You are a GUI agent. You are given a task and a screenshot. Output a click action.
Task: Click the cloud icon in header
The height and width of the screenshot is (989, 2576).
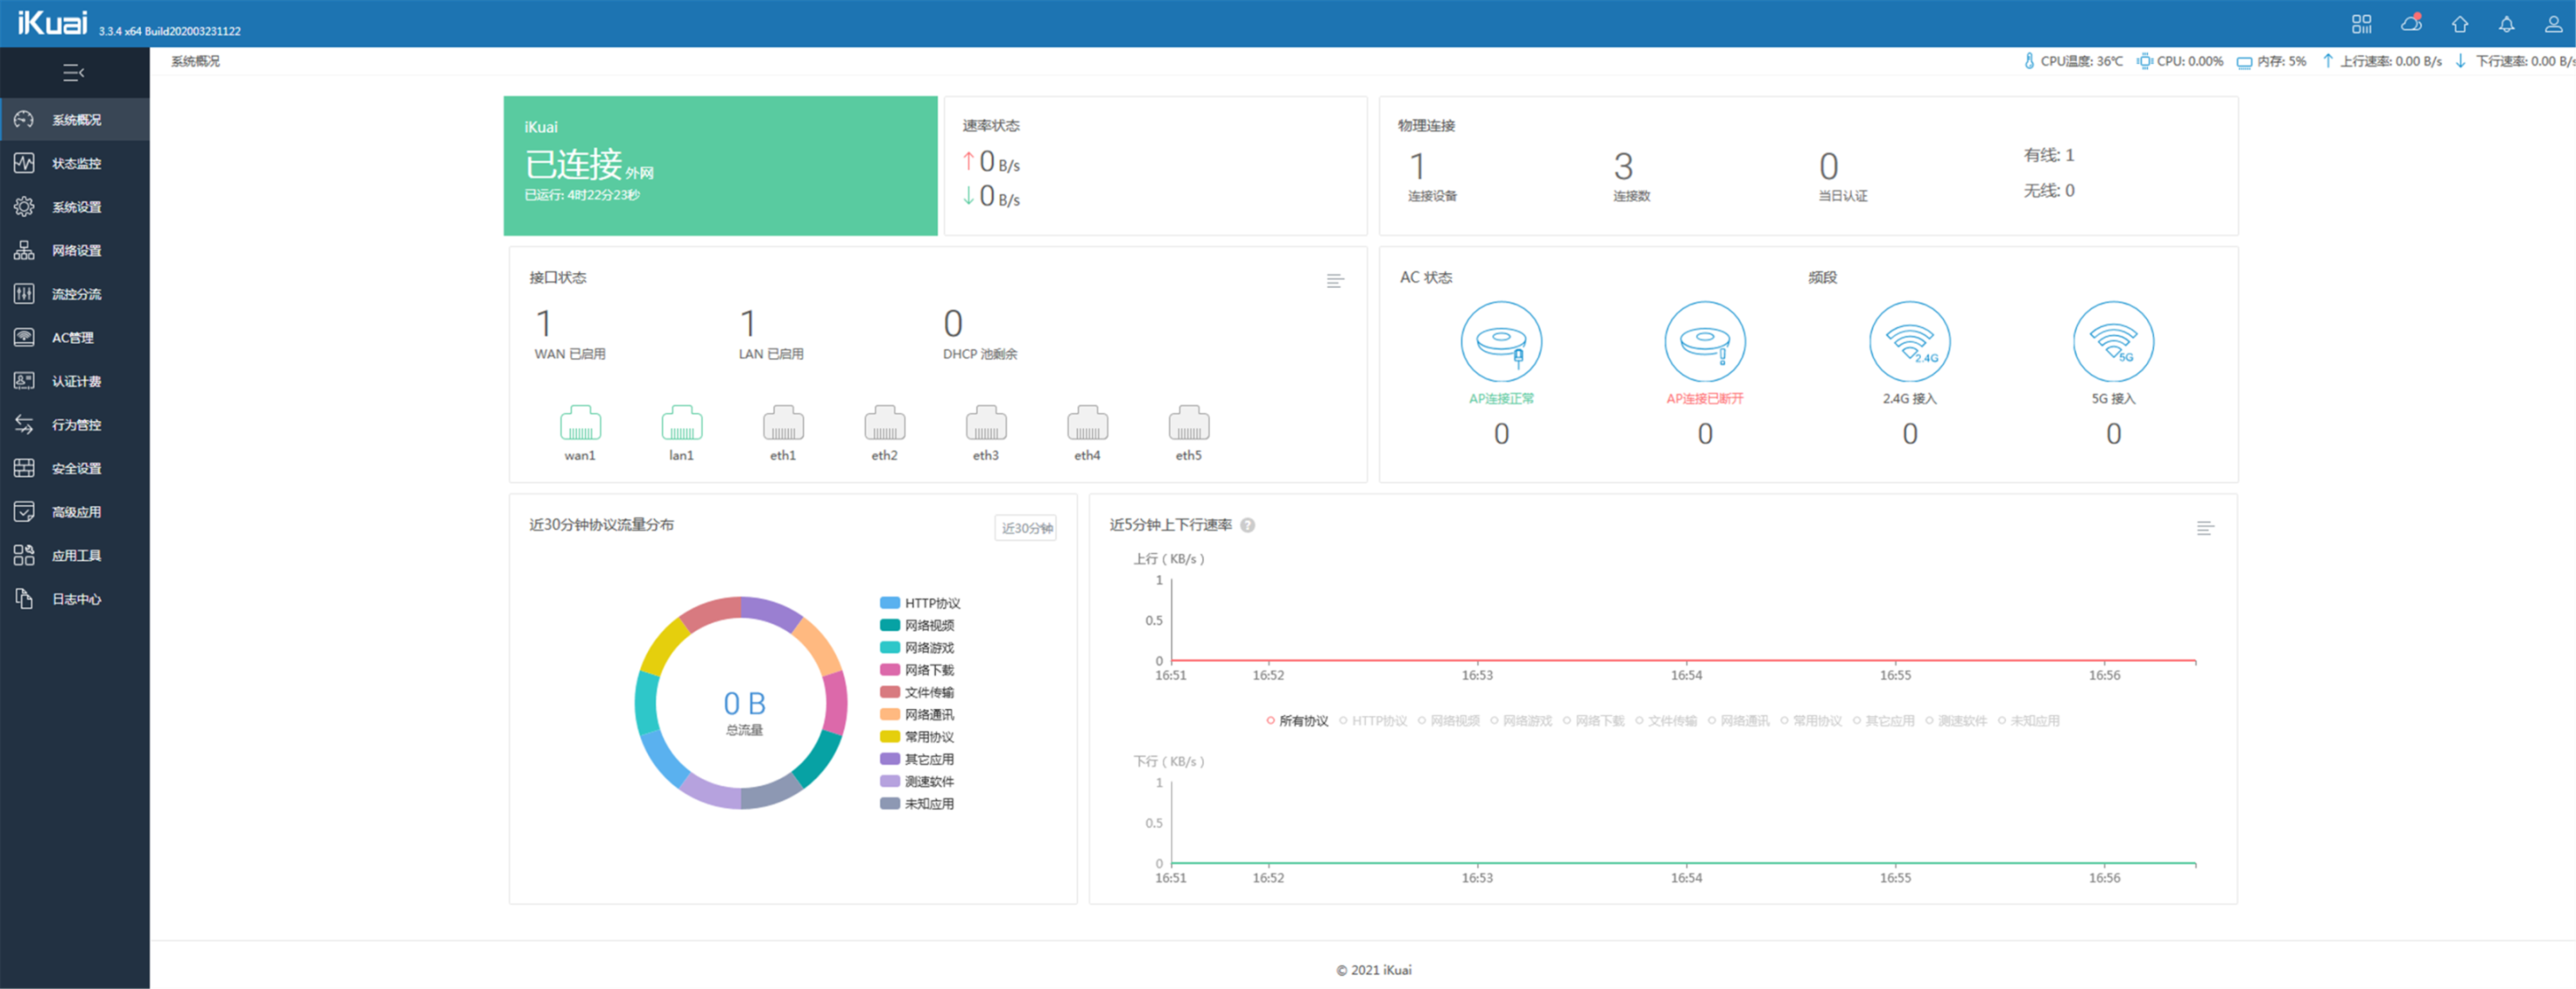tap(2411, 24)
